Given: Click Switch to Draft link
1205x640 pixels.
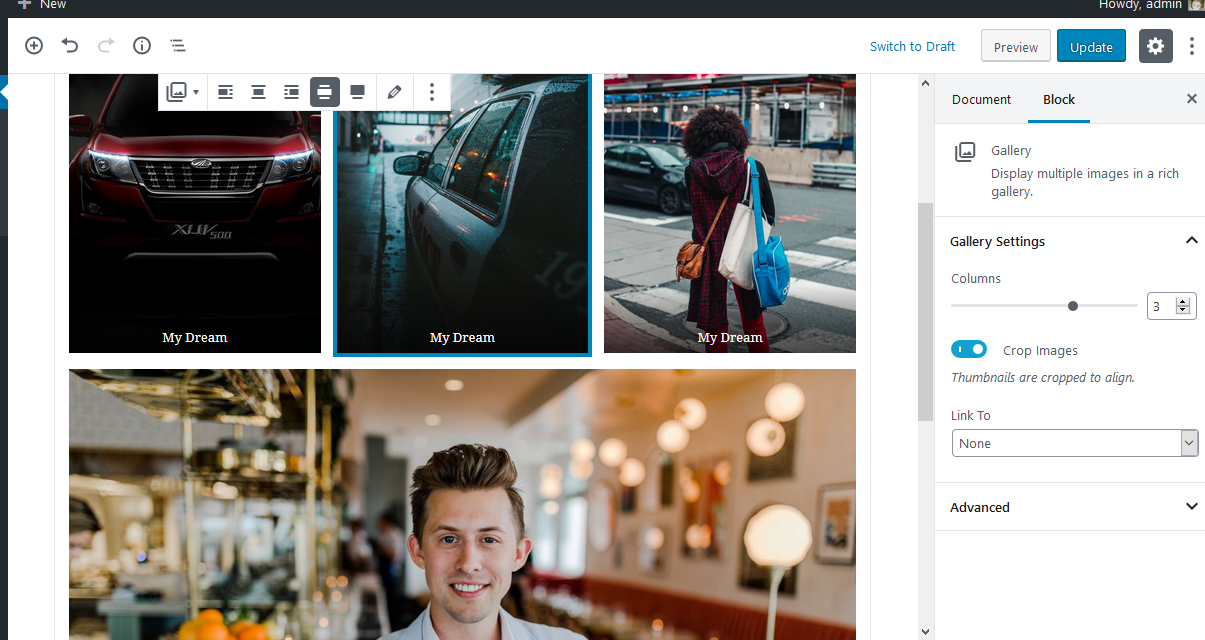Looking at the screenshot, I should tap(912, 46).
